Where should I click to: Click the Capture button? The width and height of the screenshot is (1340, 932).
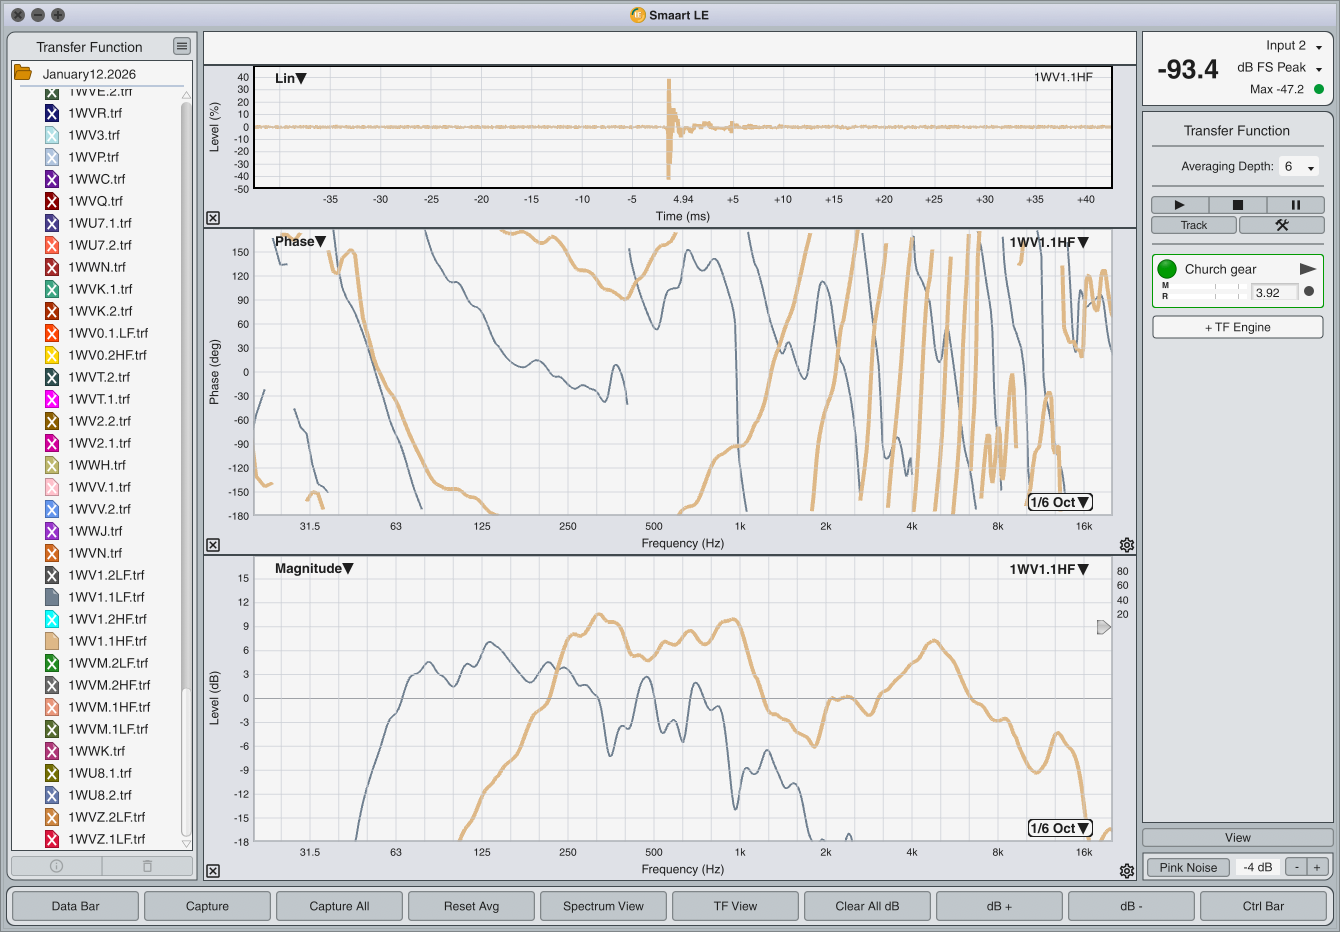[207, 906]
